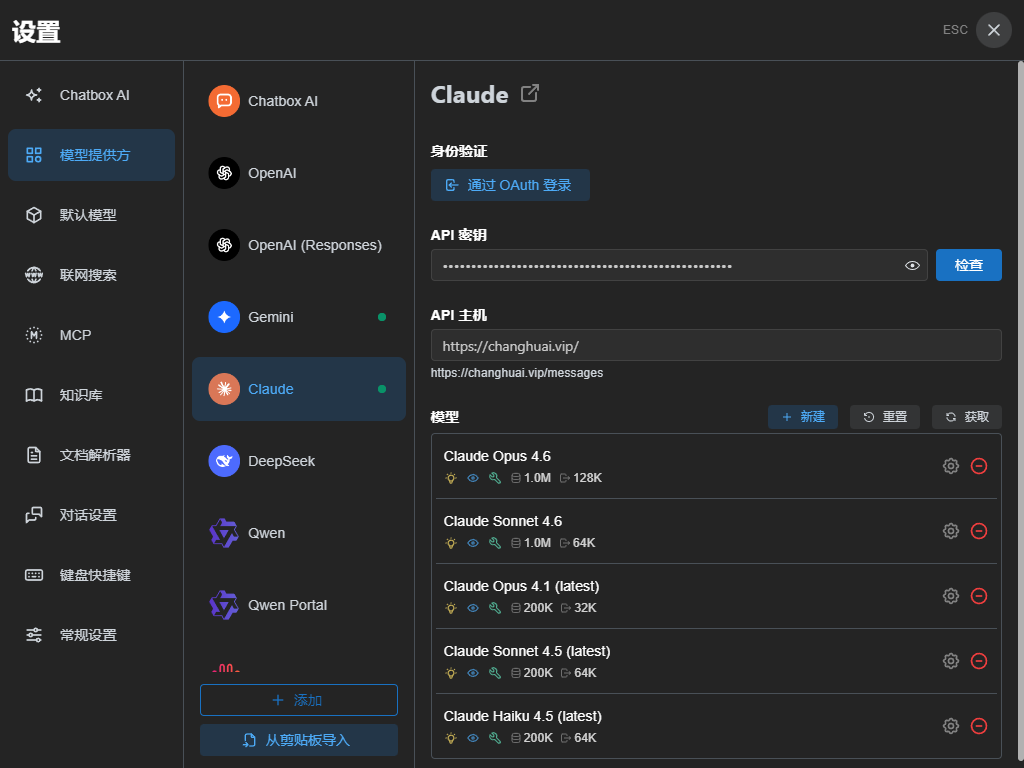Select the Claude provider

click(298, 389)
